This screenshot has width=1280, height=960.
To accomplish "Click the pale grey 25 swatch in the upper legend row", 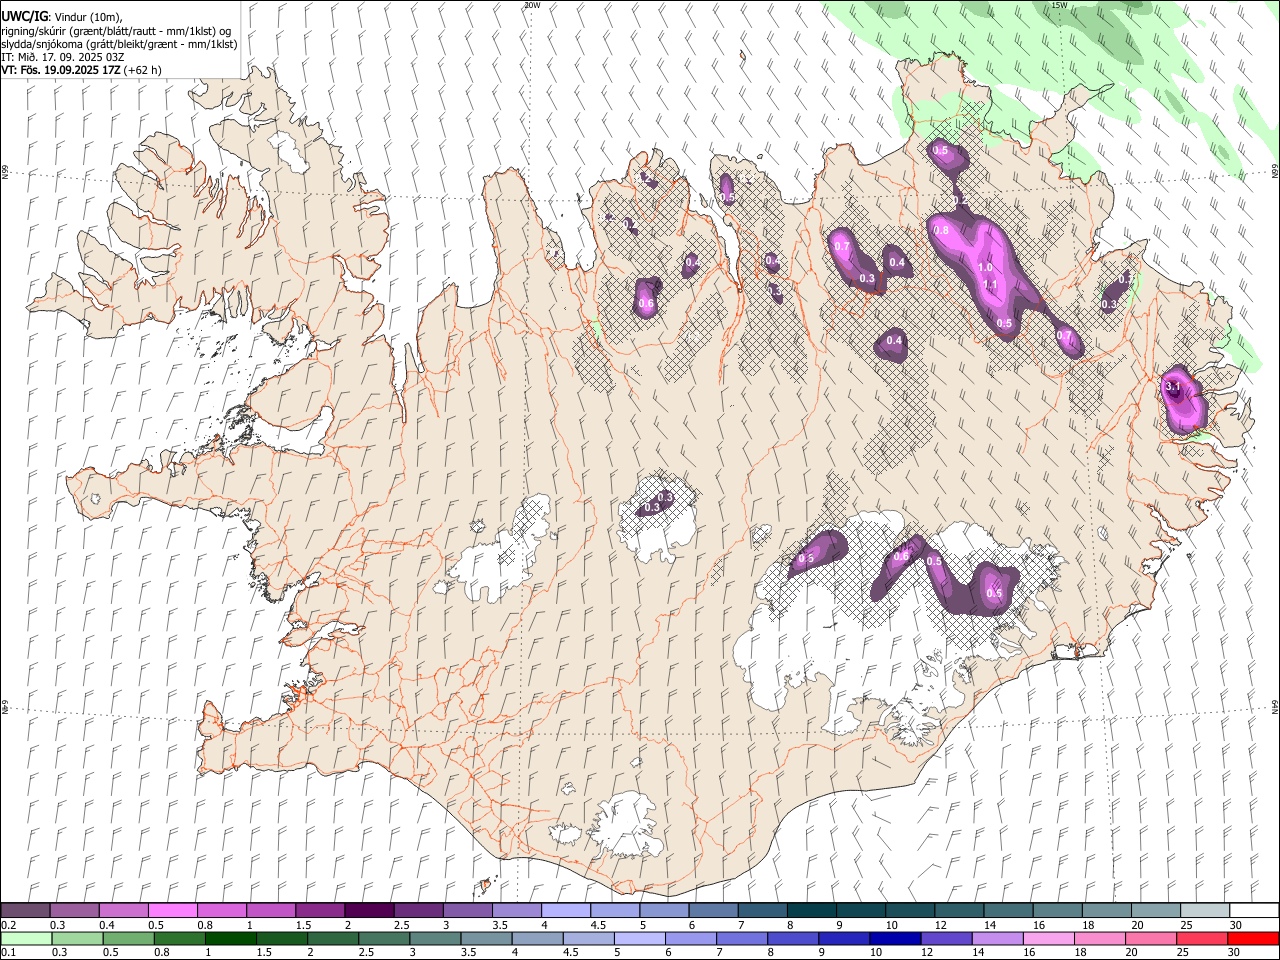I will click(1205, 911).
